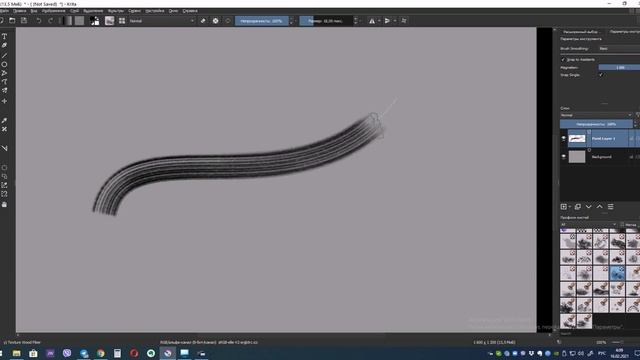Open the Настройка menu
This screenshot has width=640, height=360.
click(x=155, y=11)
